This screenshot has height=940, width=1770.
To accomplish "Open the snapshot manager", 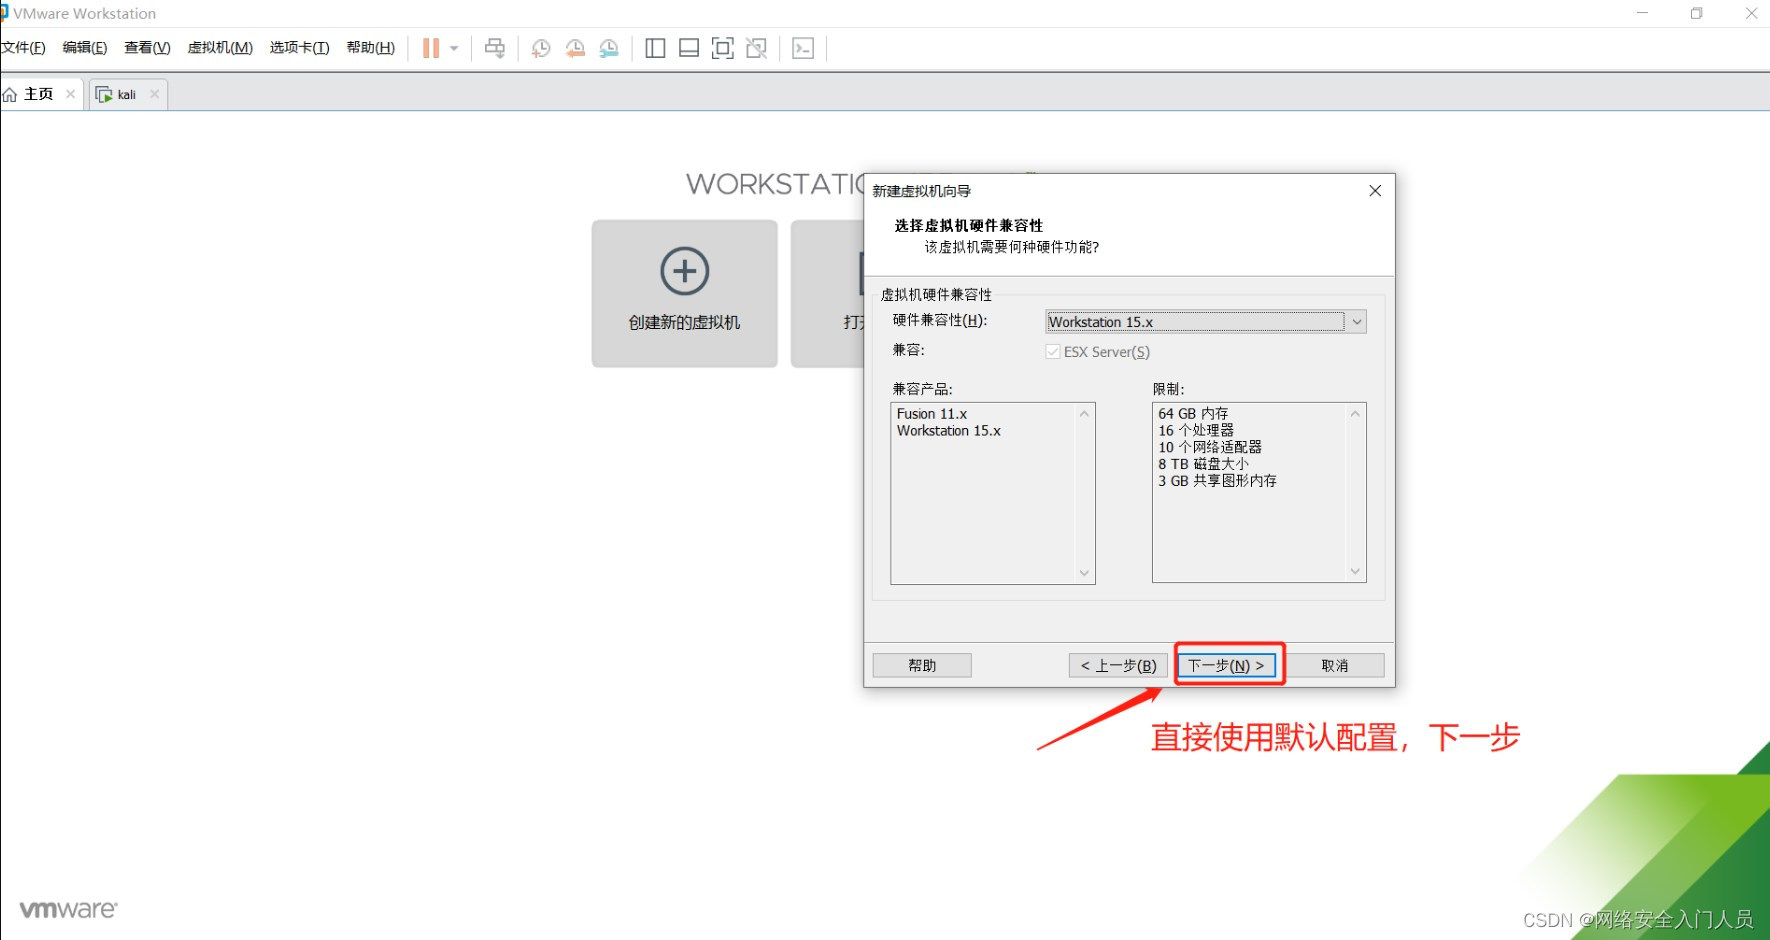I will pyautogui.click(x=609, y=47).
